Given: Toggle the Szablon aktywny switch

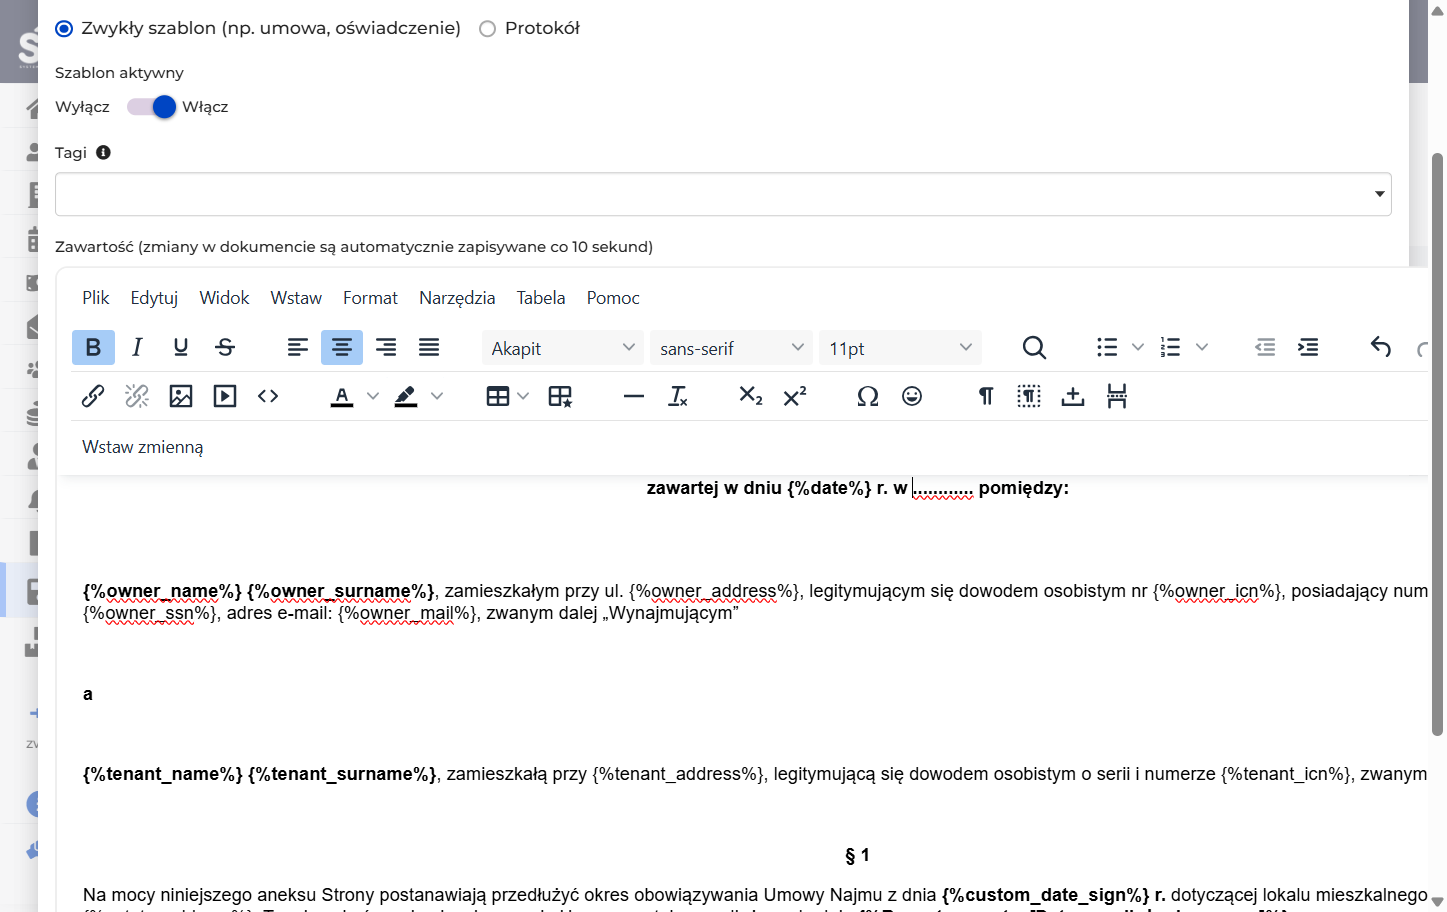Looking at the screenshot, I should tap(152, 107).
